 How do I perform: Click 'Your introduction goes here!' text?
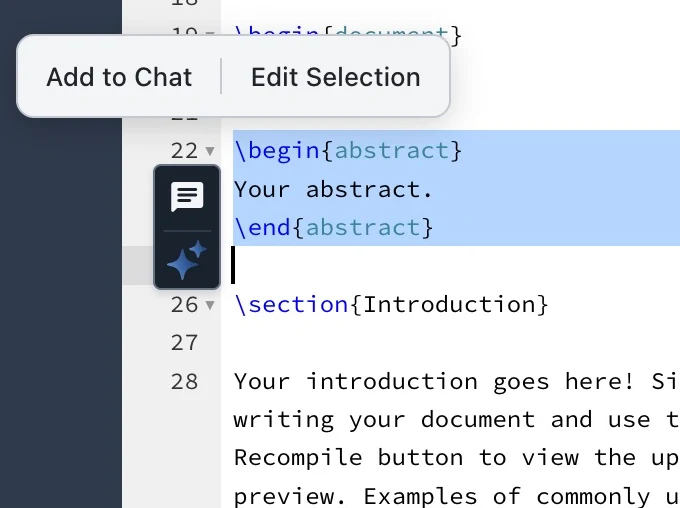(434, 382)
